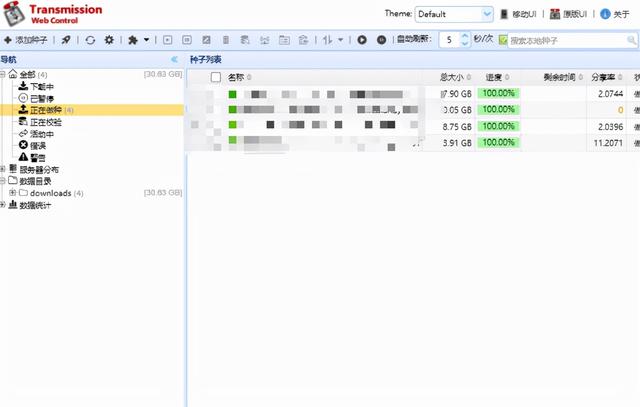Screen dimensions: 640x407
Task: Click the pause selected torrent icon
Action: (187, 40)
